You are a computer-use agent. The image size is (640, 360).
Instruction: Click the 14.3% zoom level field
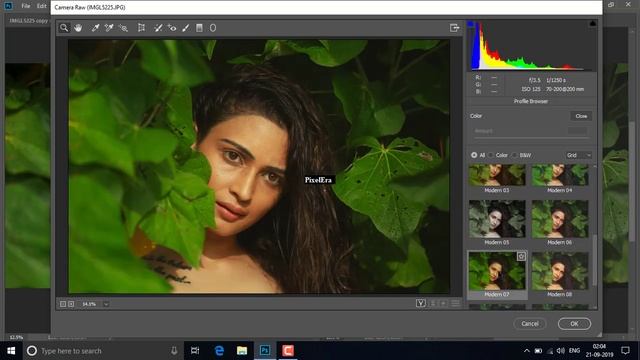tap(90, 304)
